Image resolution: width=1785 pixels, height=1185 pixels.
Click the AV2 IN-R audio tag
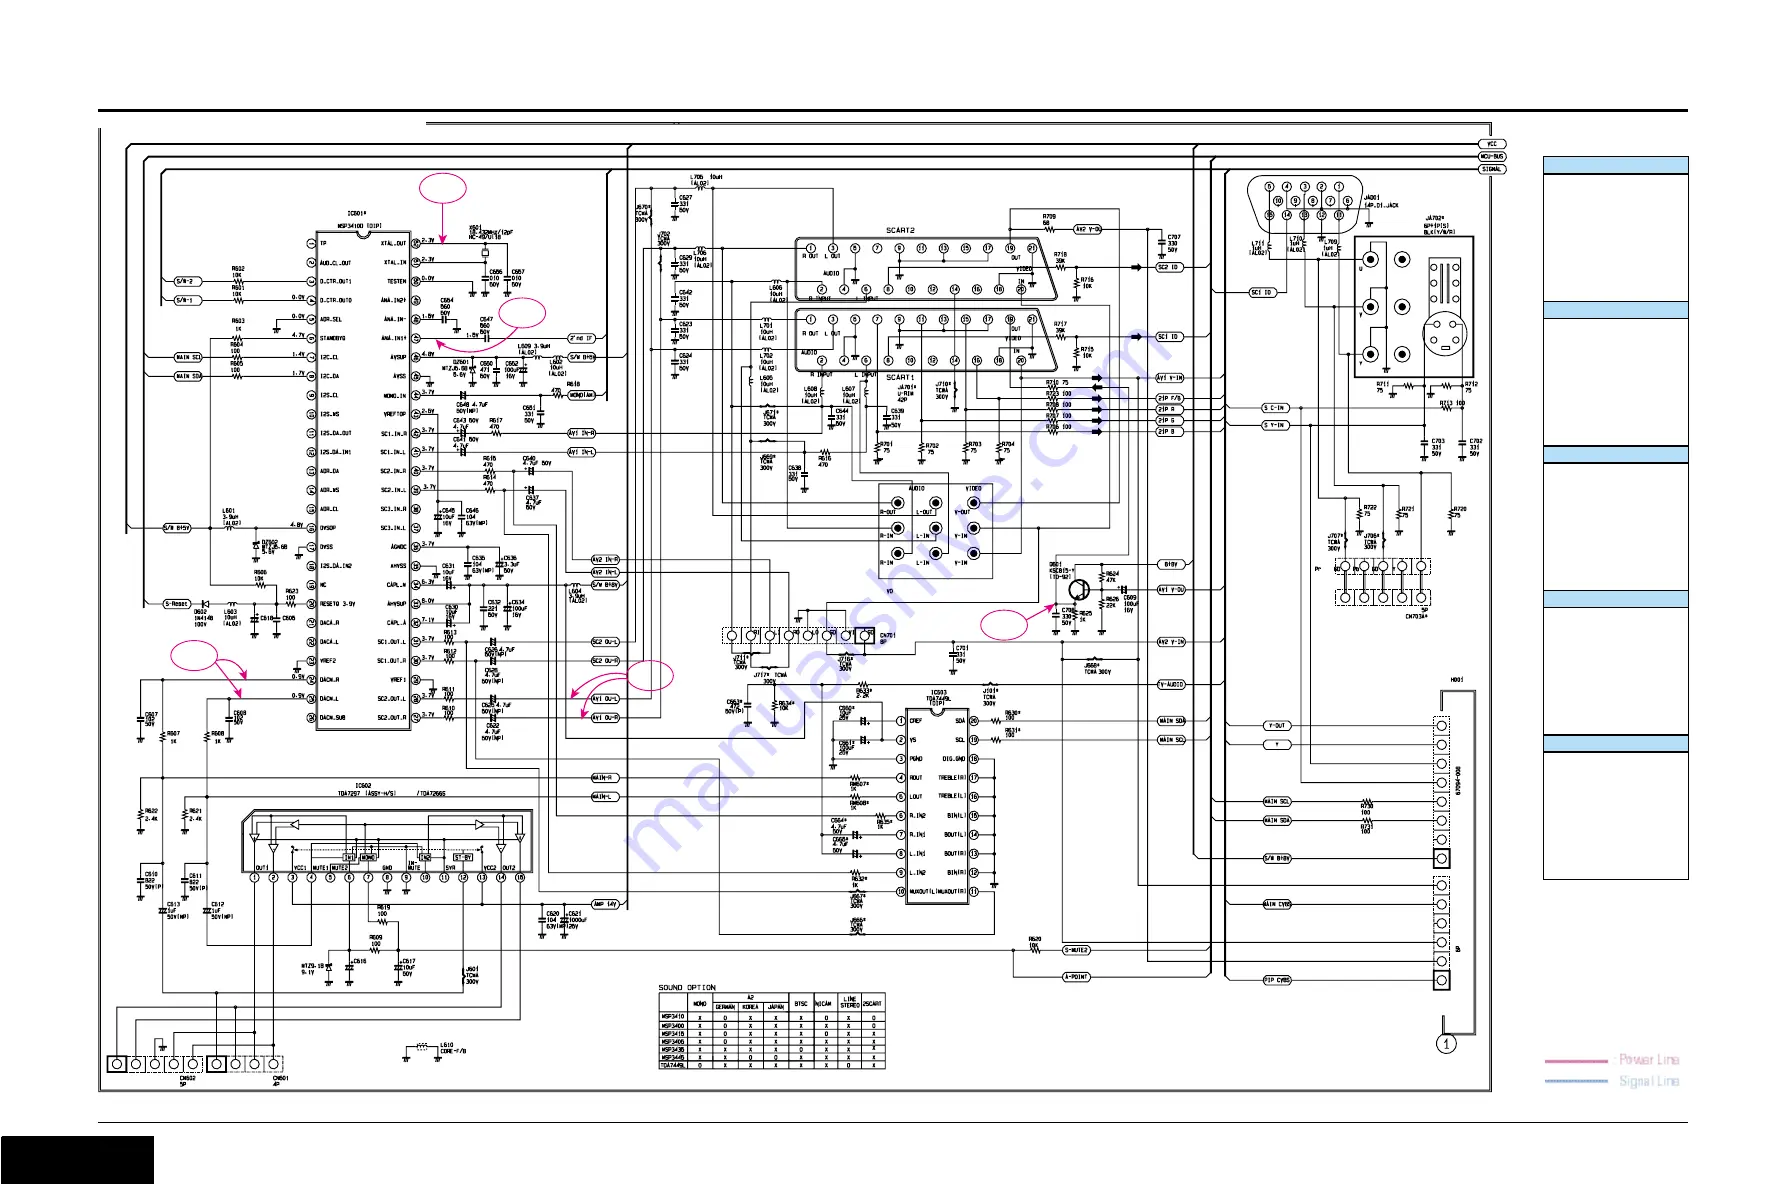[605, 560]
